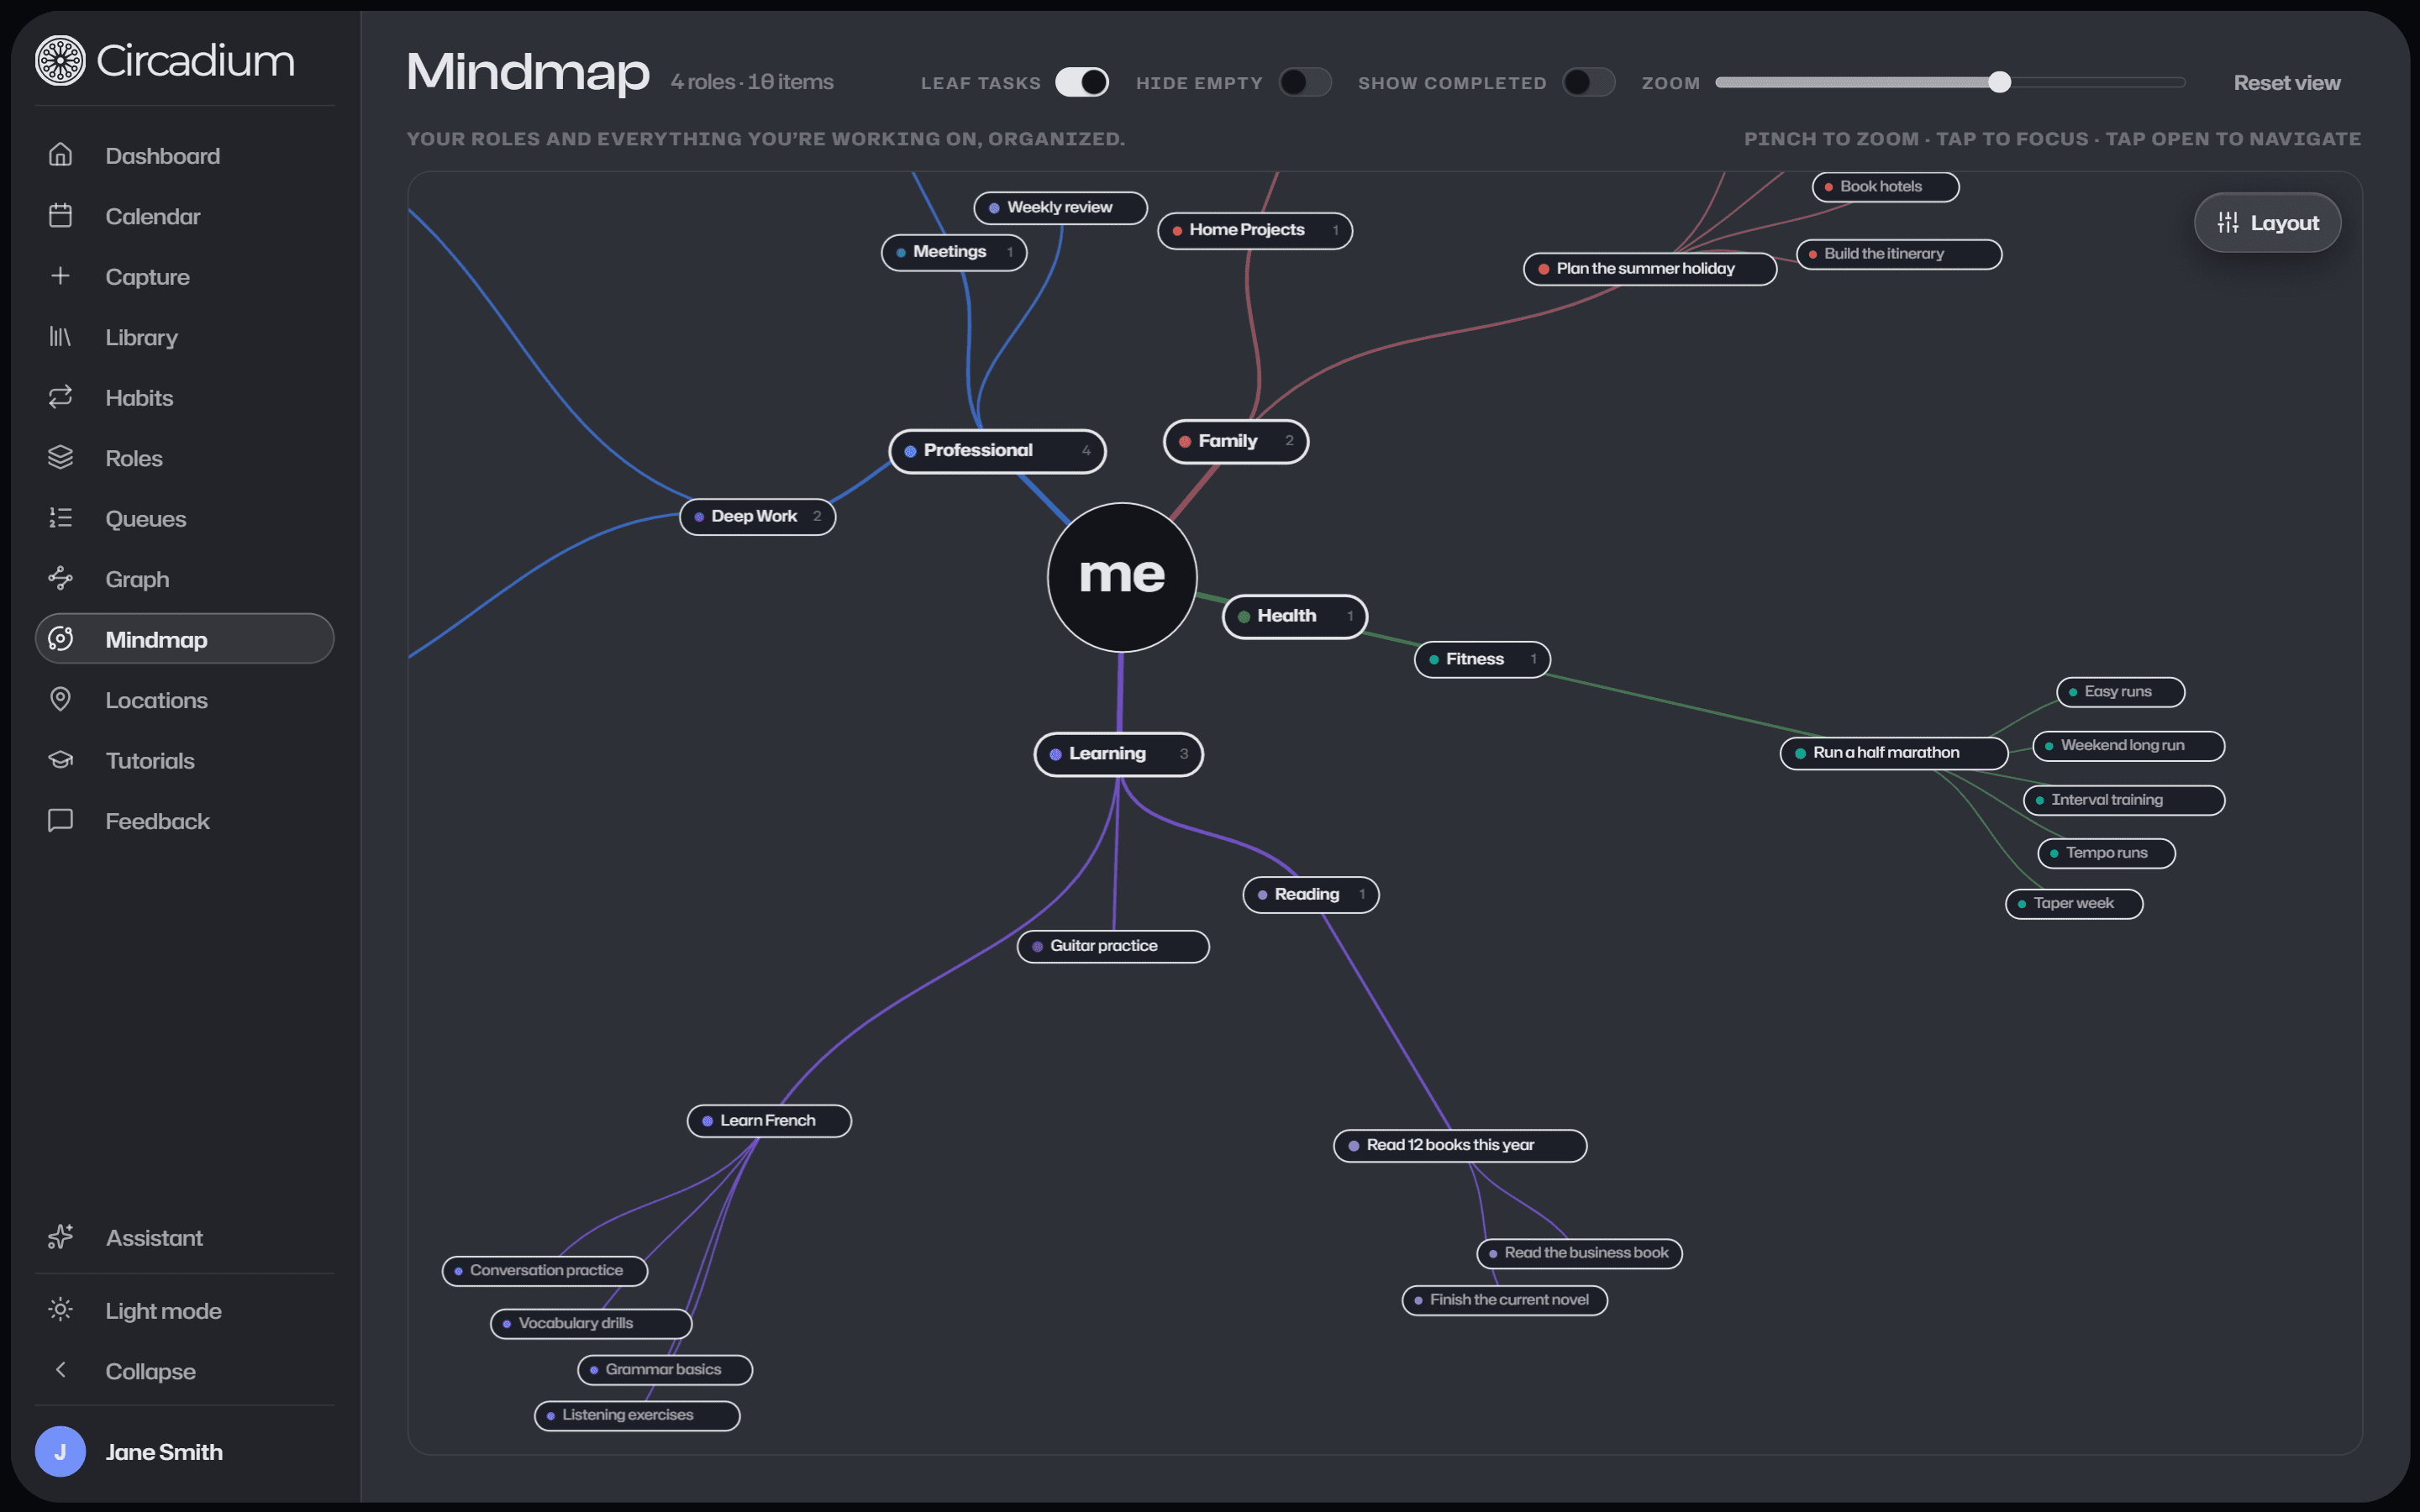
Task: Click the Book hotels task
Action: pyautogui.click(x=1885, y=187)
